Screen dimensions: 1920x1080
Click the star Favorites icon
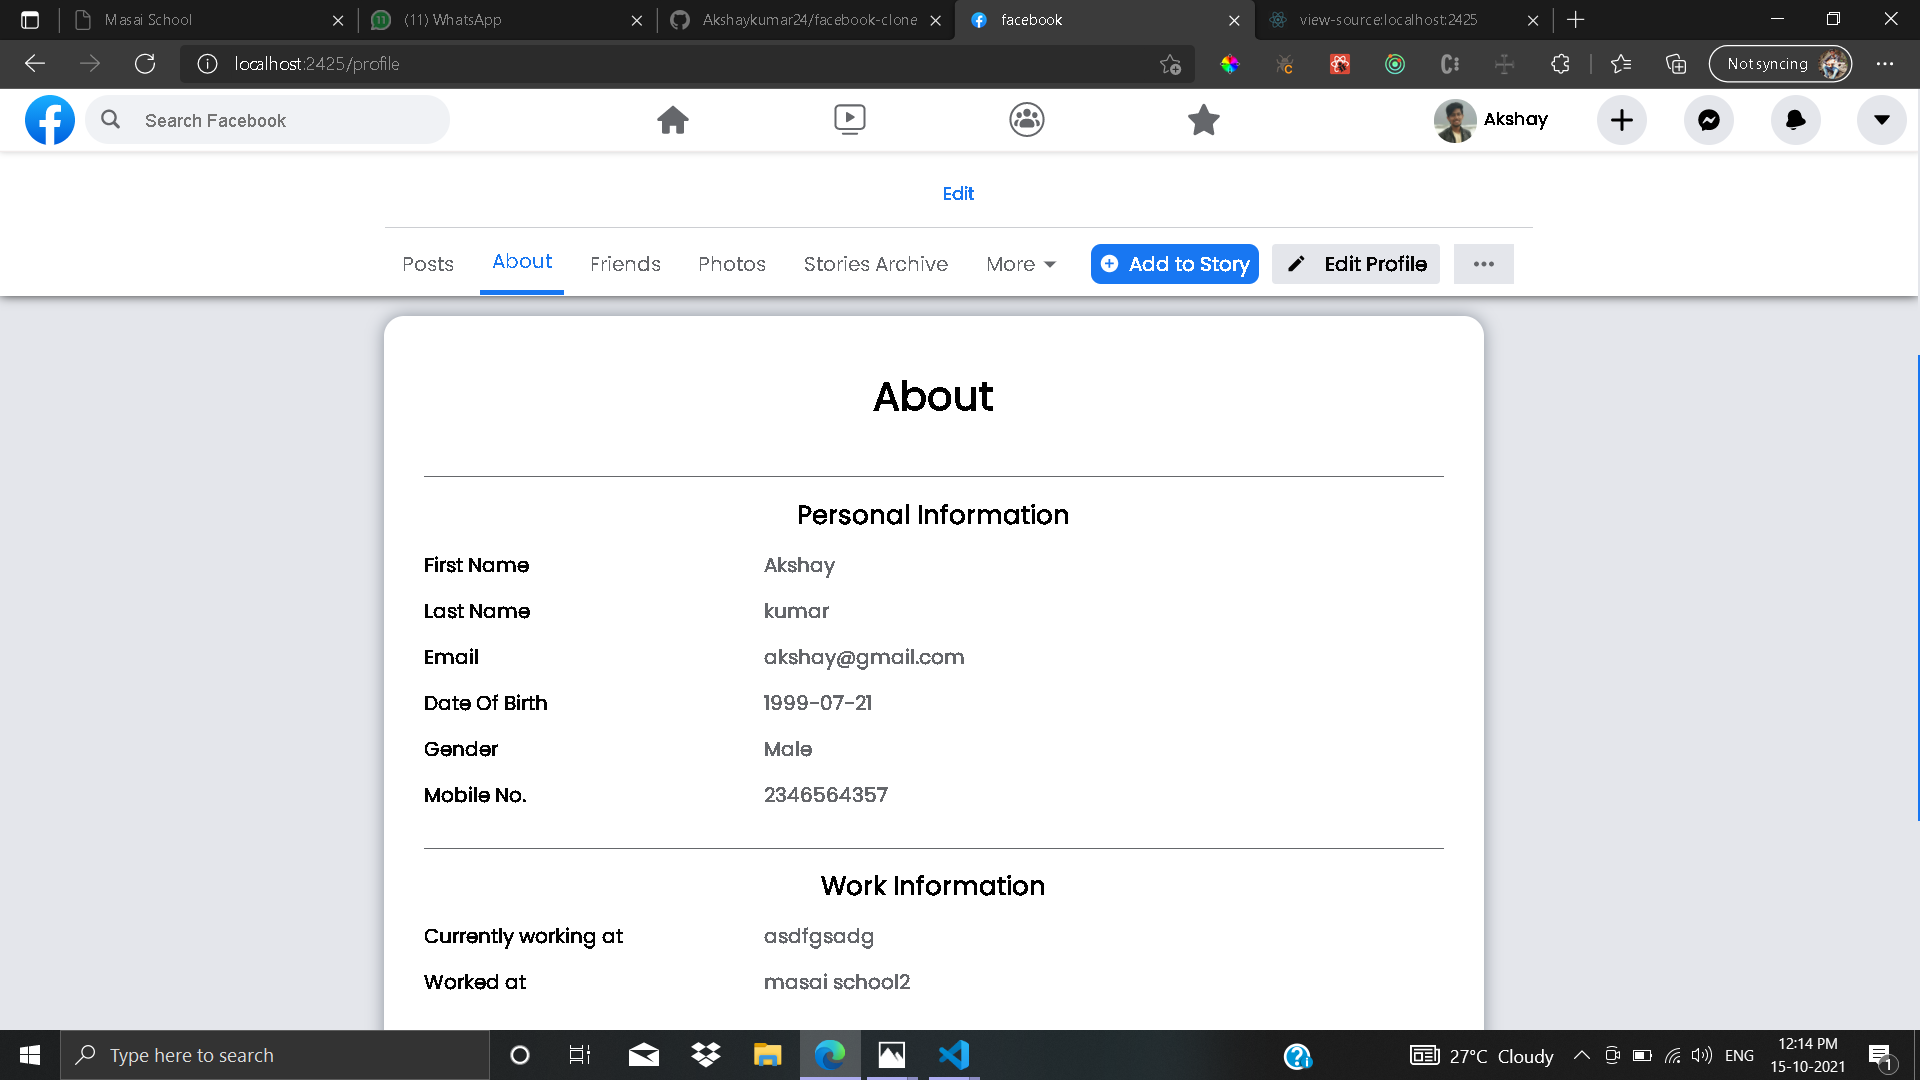pos(1203,120)
